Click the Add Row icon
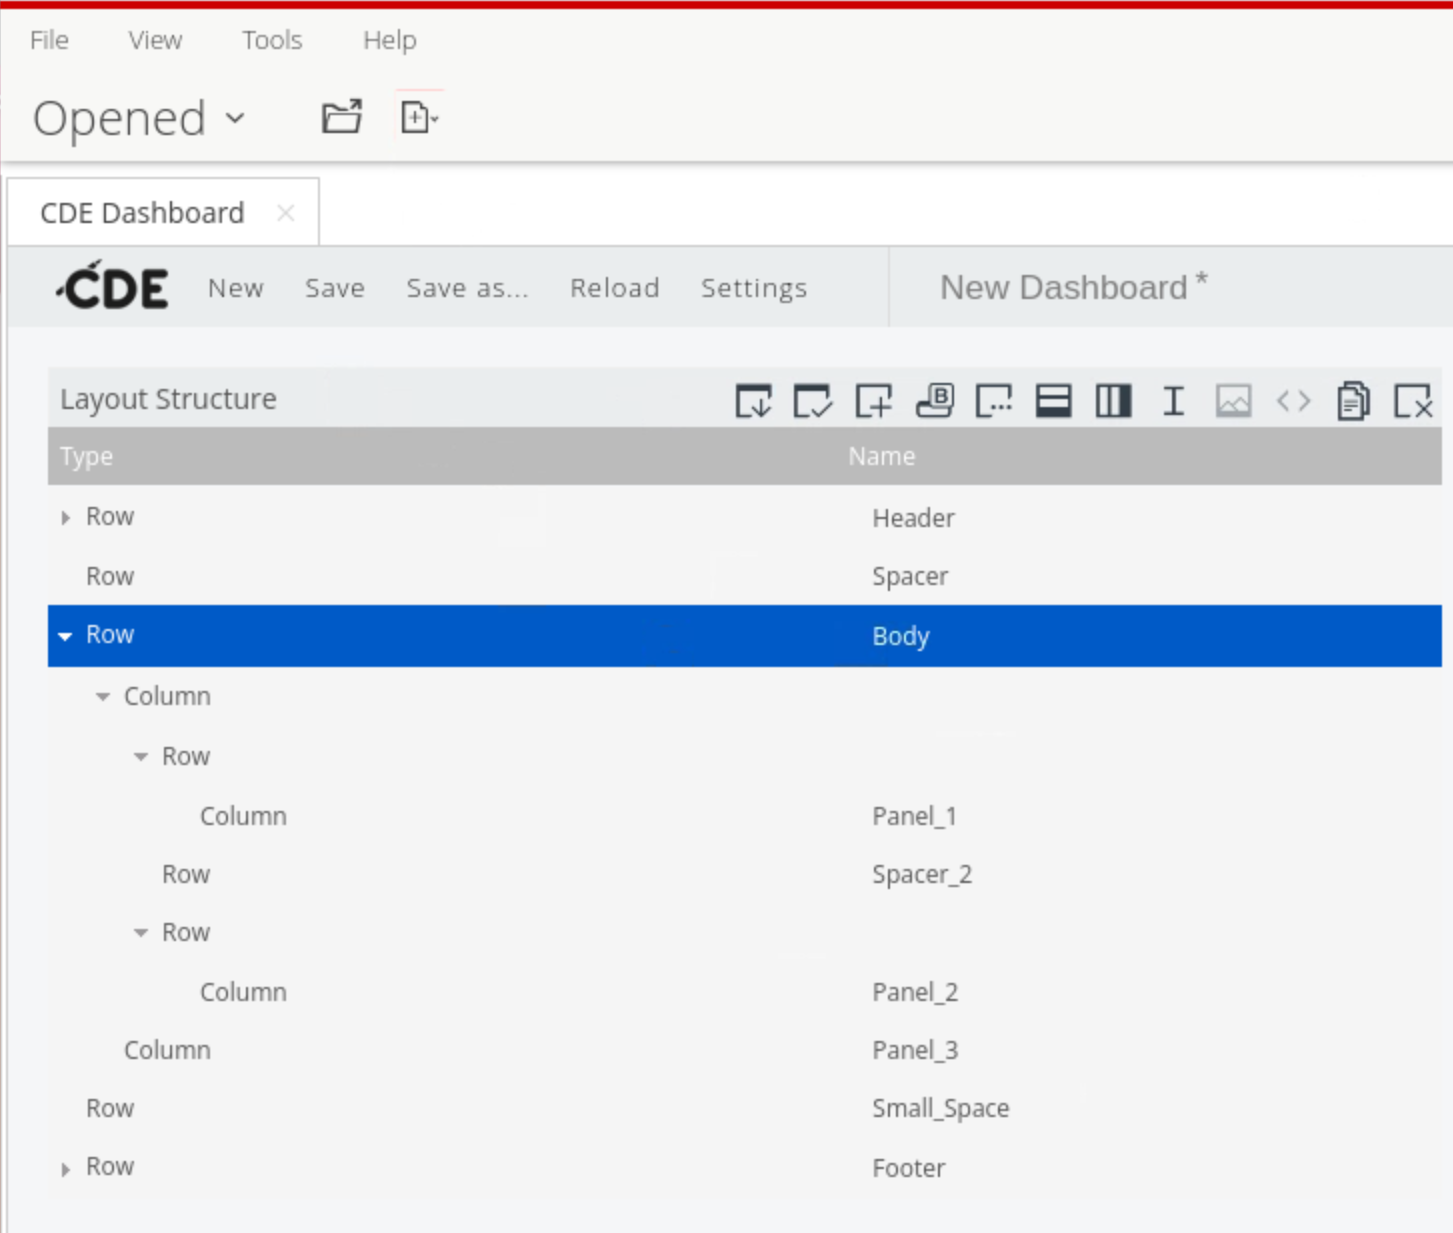Viewport: 1453px width, 1233px height. click(x=1053, y=401)
